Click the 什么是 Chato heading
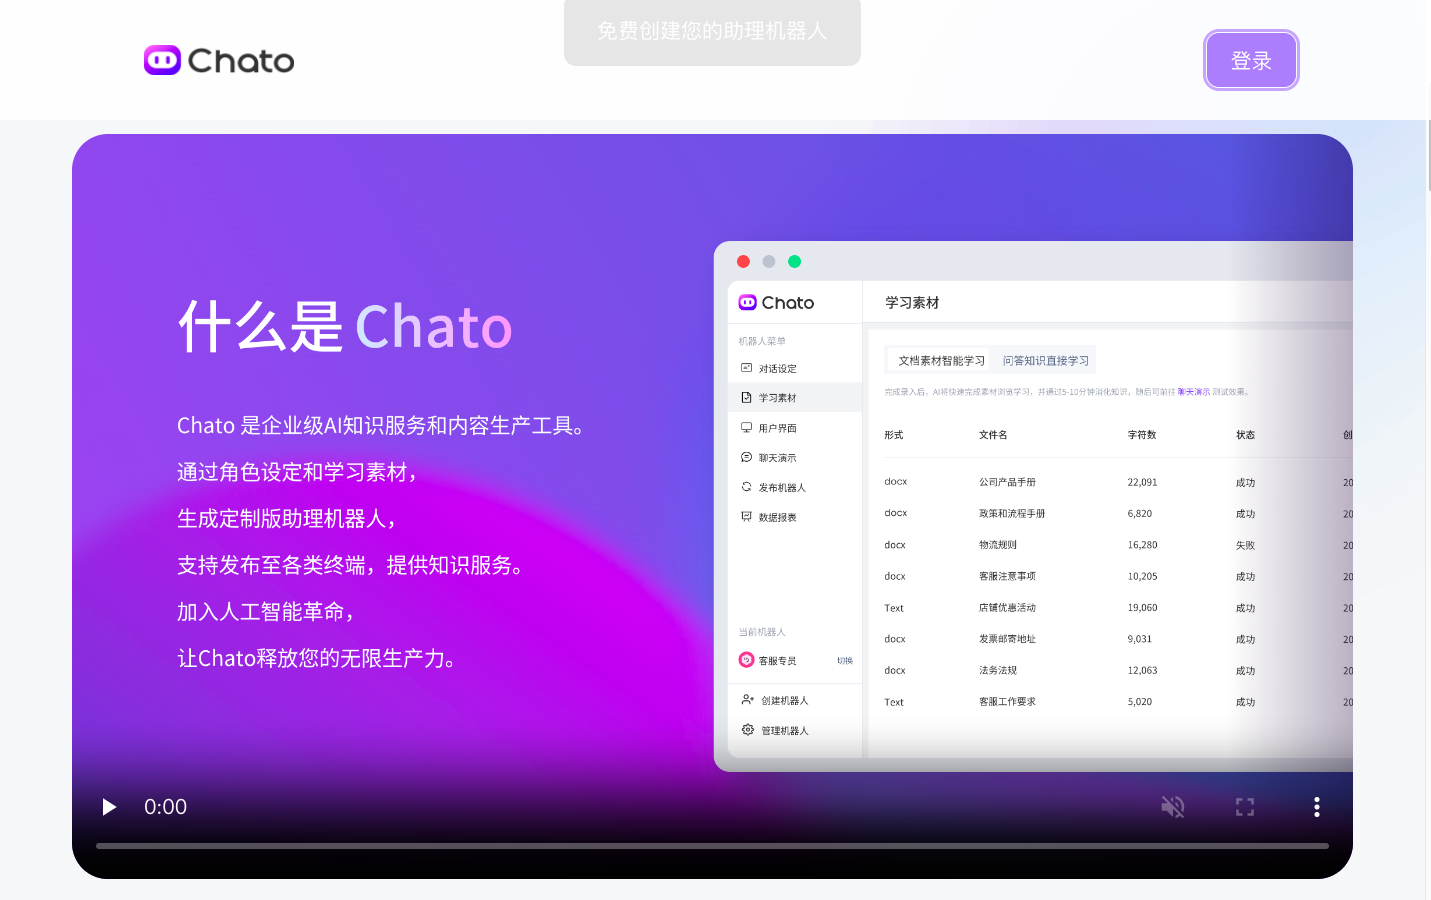The height and width of the screenshot is (900, 1431). (x=345, y=326)
